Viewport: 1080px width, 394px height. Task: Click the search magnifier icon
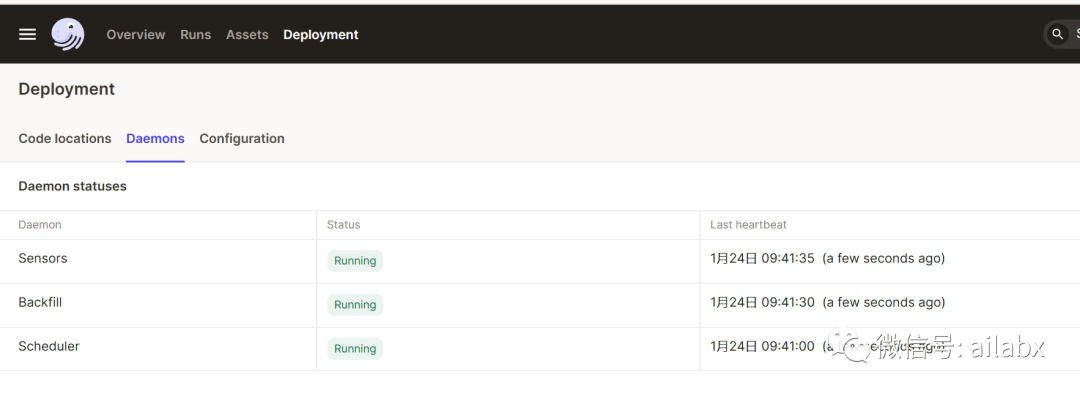(1057, 34)
